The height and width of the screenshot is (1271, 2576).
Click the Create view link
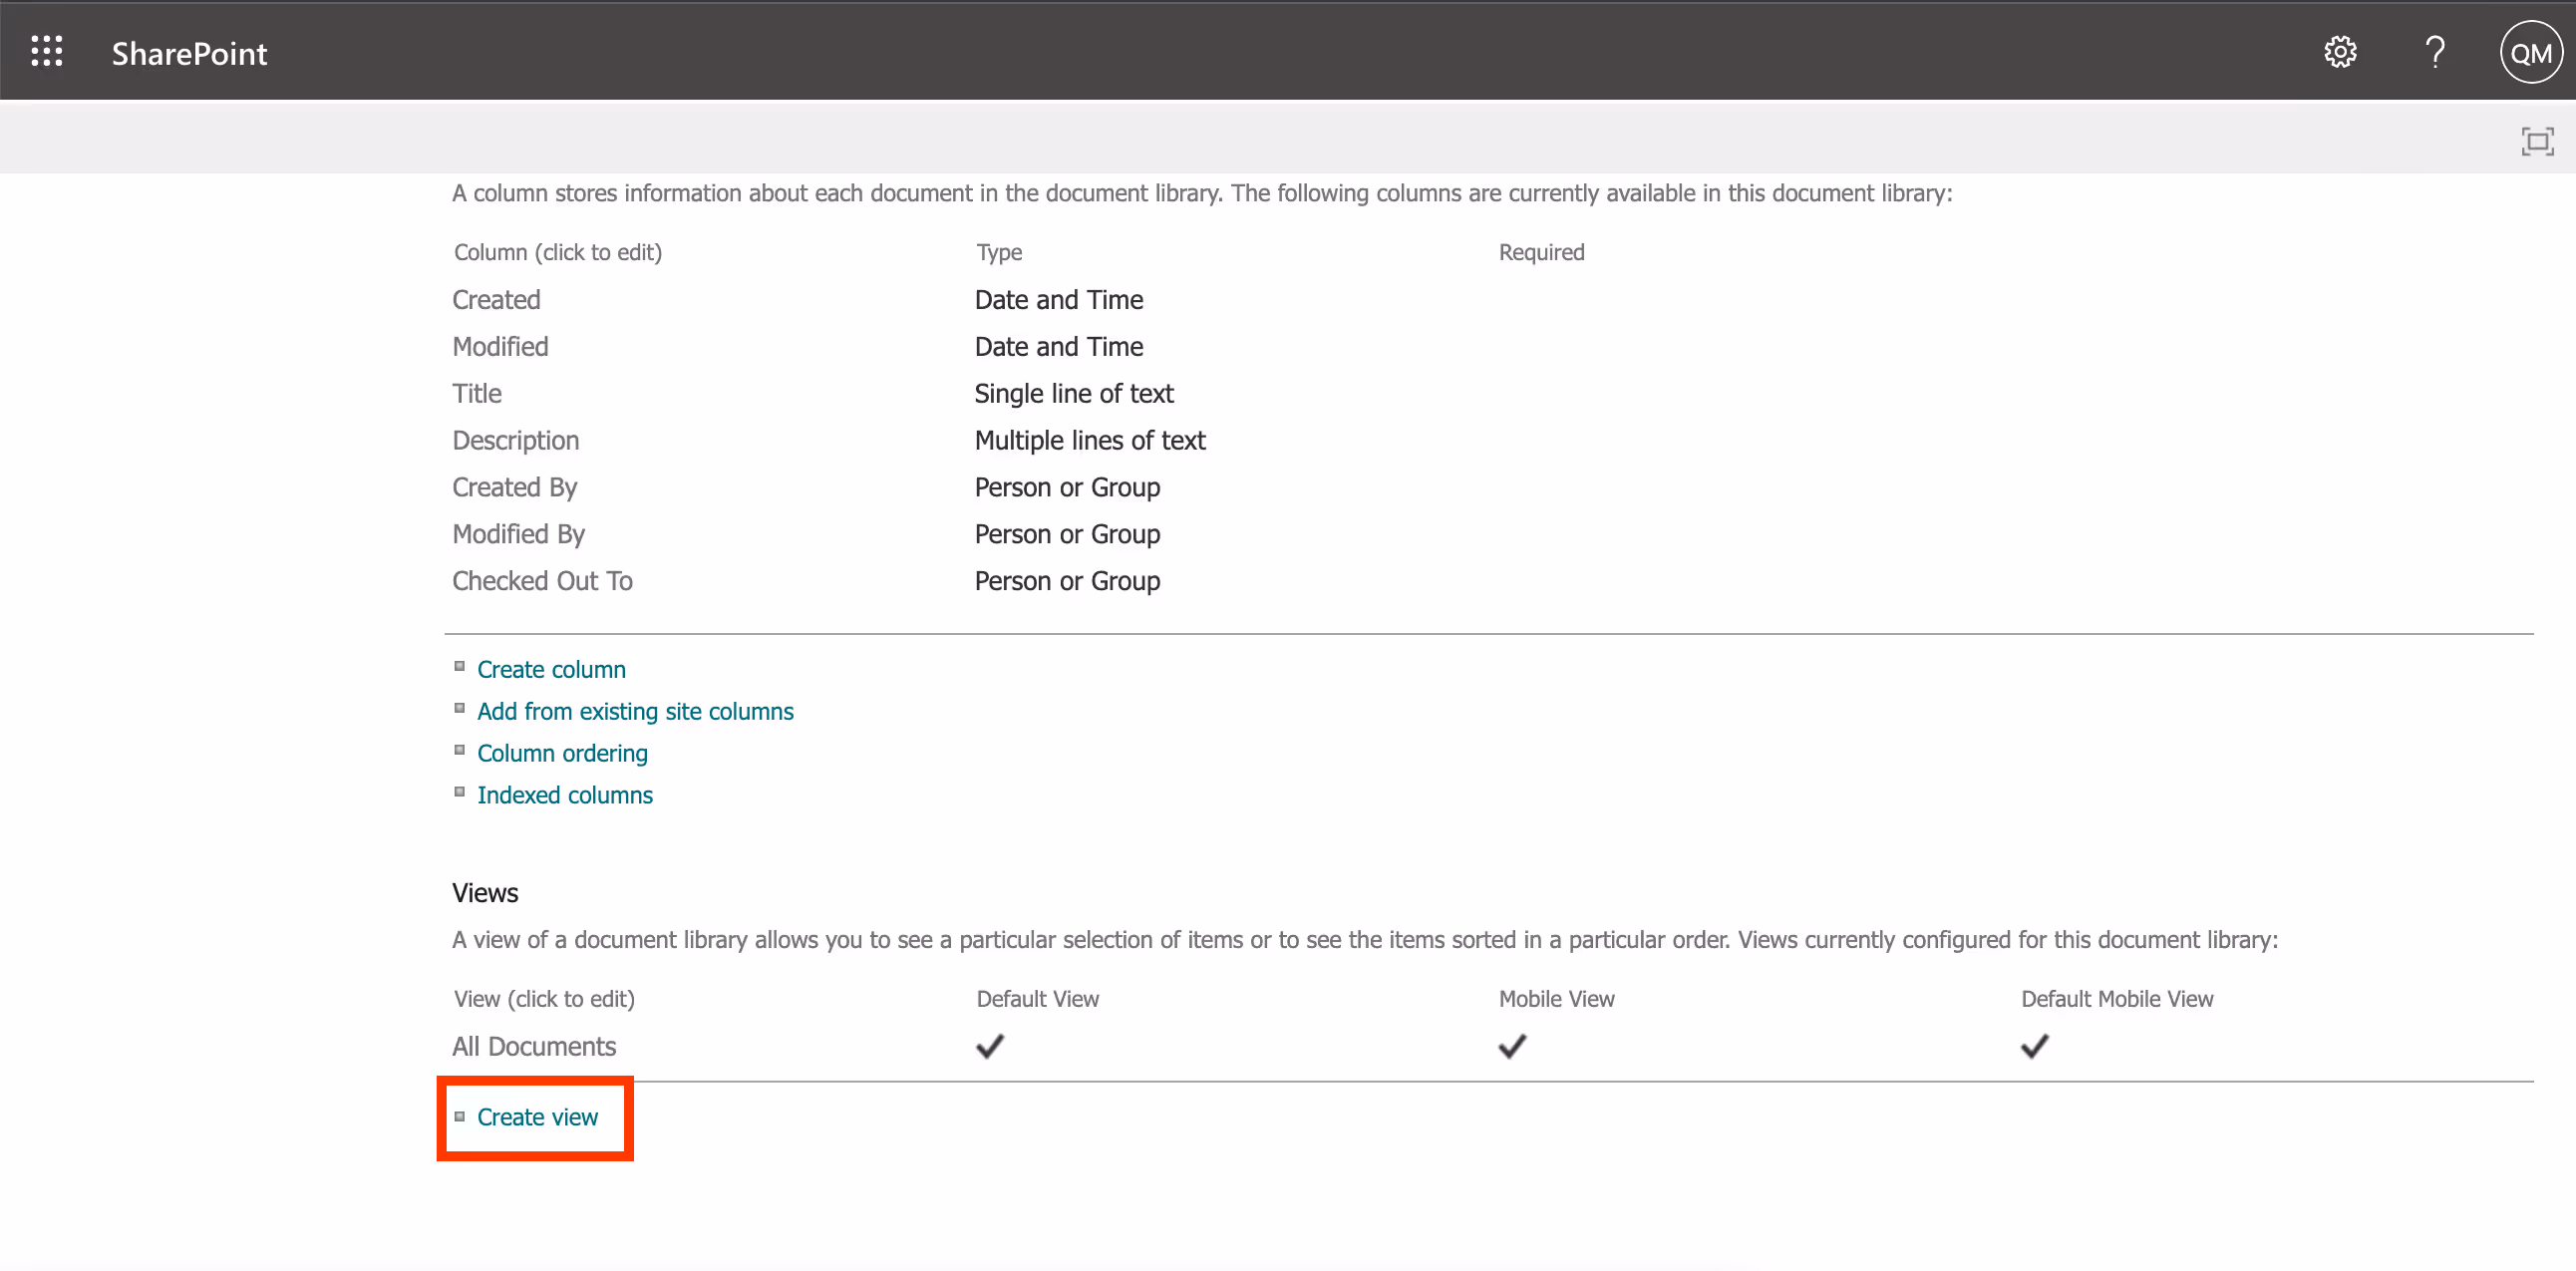click(x=537, y=1117)
